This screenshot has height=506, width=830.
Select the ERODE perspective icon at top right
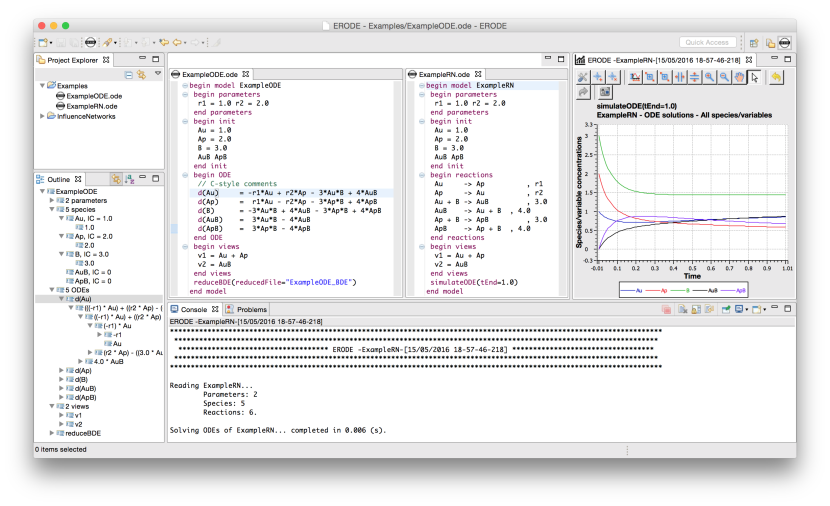pyautogui.click(x=784, y=43)
